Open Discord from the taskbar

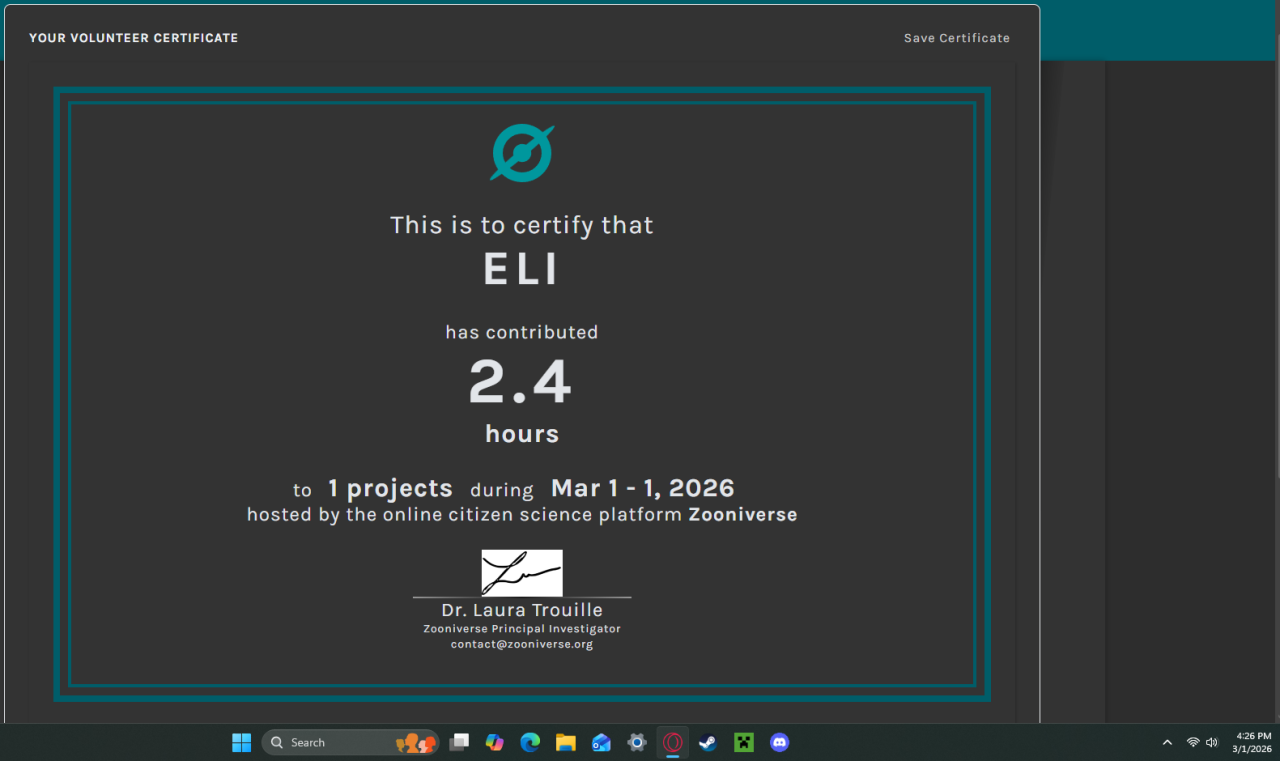[x=780, y=742]
